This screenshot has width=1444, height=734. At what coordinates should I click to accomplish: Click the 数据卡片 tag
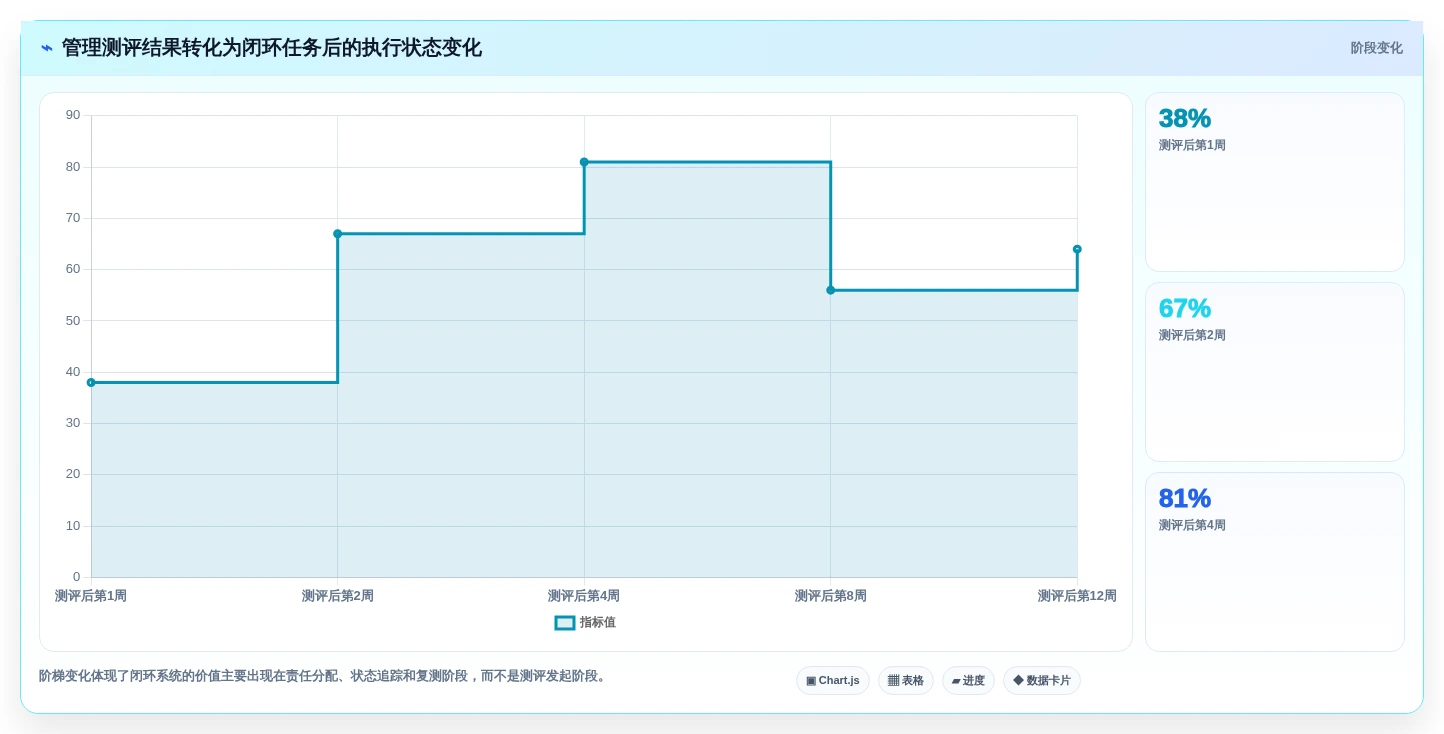(1042, 680)
